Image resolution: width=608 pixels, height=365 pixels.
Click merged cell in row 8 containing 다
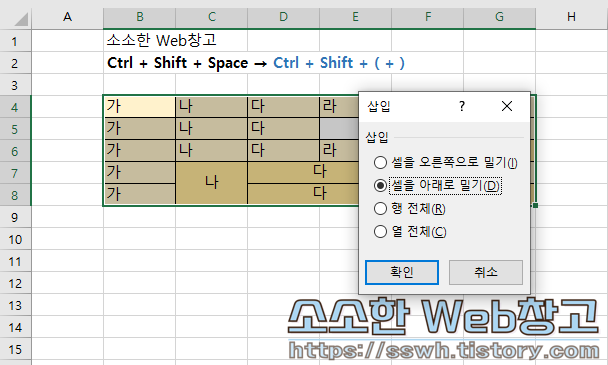point(304,194)
